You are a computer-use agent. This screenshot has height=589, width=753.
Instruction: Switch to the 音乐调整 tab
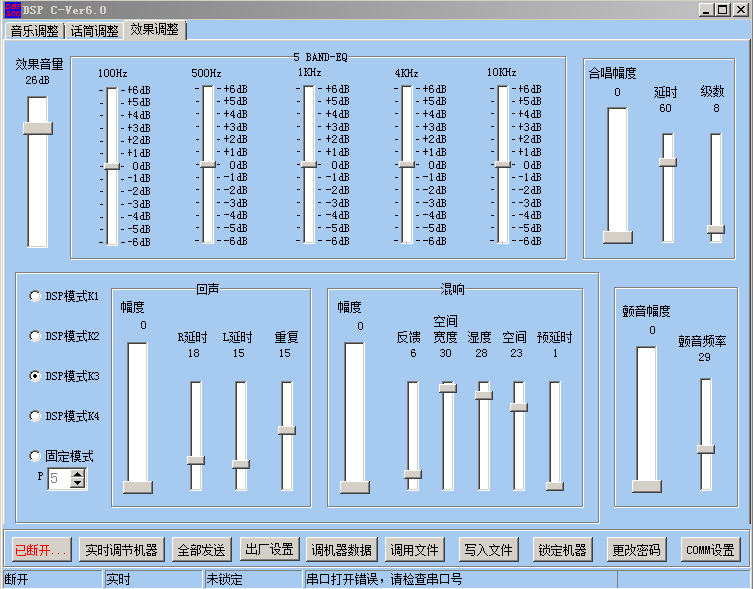pyautogui.click(x=34, y=31)
